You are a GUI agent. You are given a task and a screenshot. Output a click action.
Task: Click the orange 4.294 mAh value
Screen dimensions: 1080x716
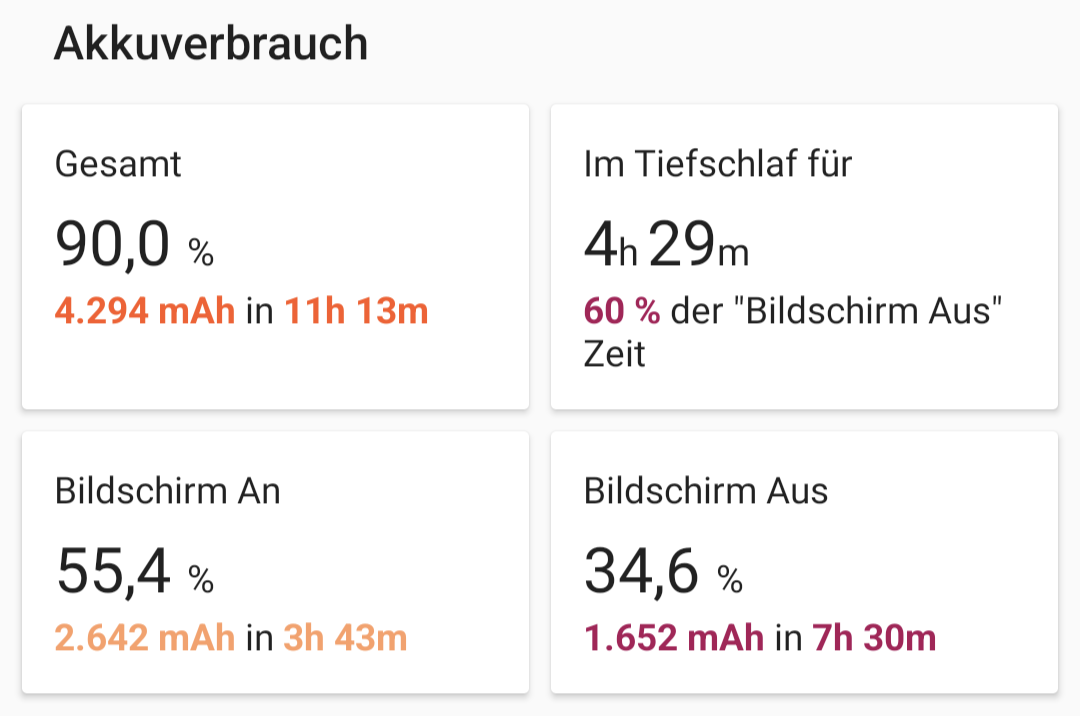145,312
